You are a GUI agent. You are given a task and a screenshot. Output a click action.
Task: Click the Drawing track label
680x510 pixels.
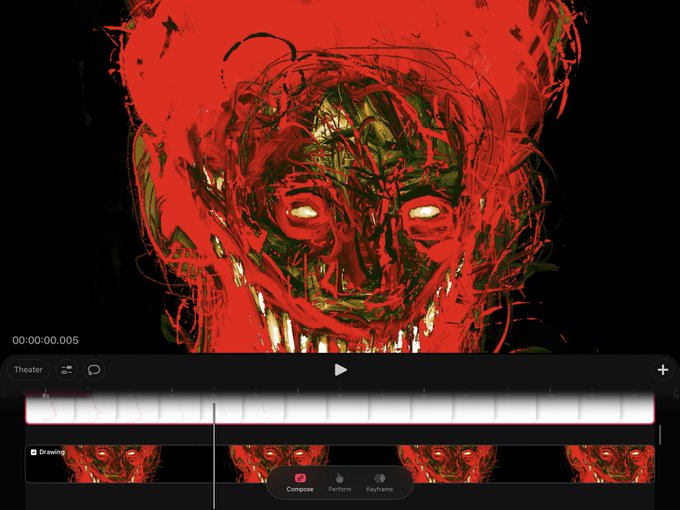(x=52, y=452)
